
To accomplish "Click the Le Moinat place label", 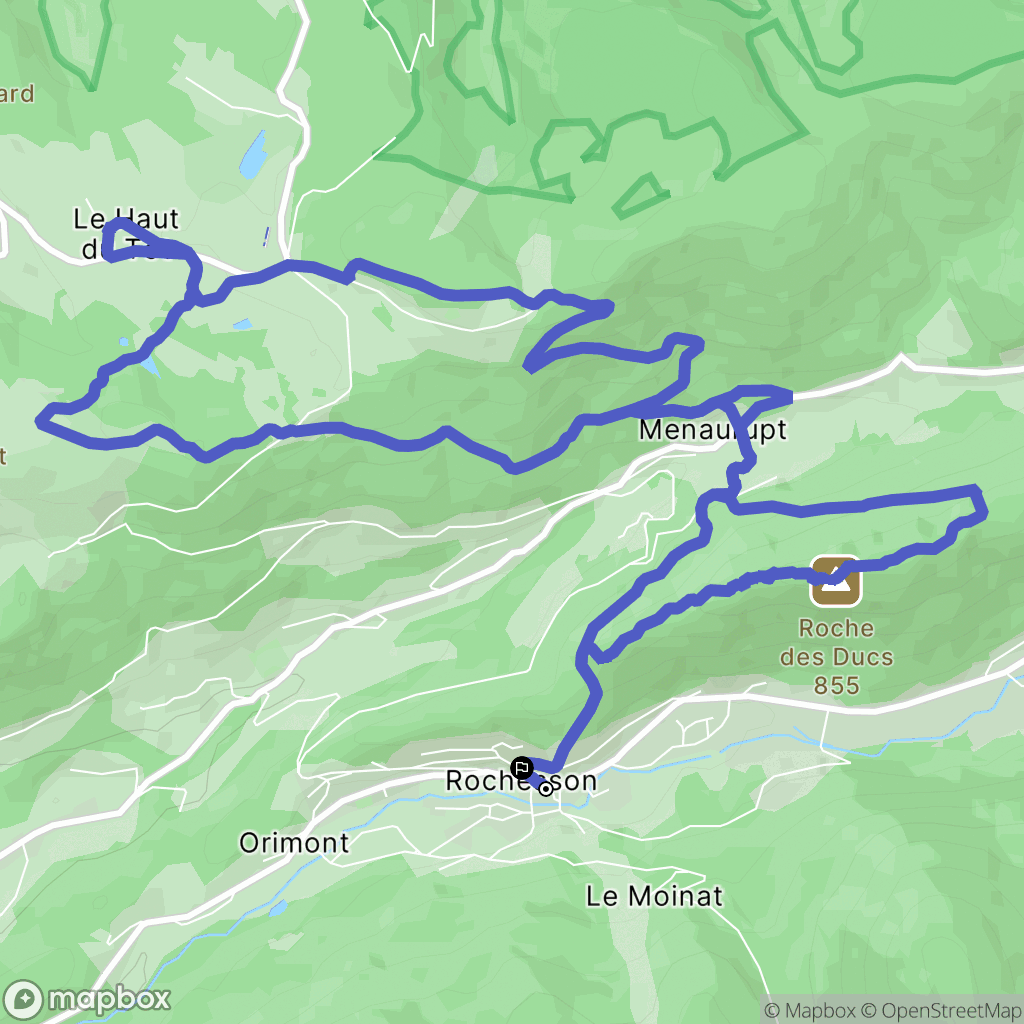I will coord(654,896).
